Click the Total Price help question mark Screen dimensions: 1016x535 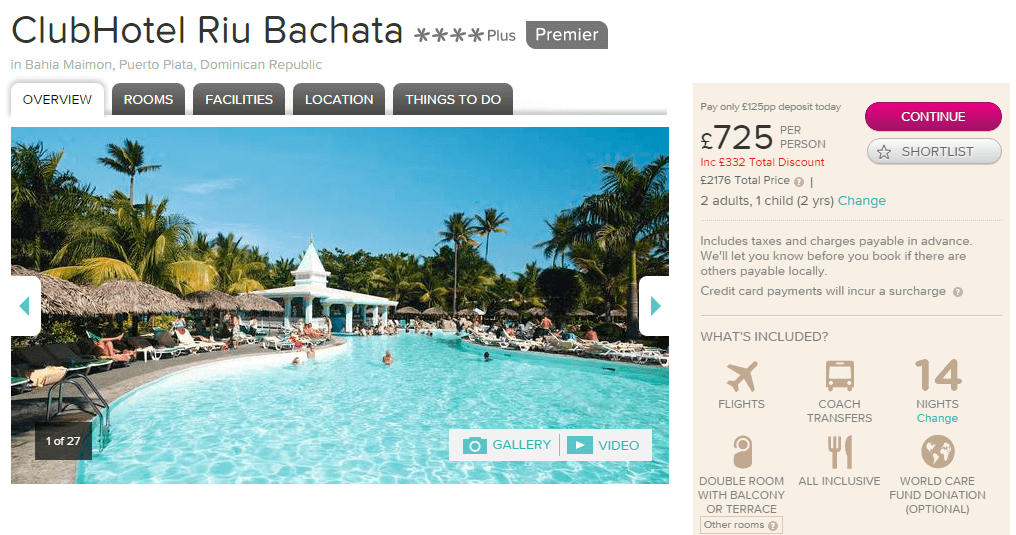click(799, 182)
